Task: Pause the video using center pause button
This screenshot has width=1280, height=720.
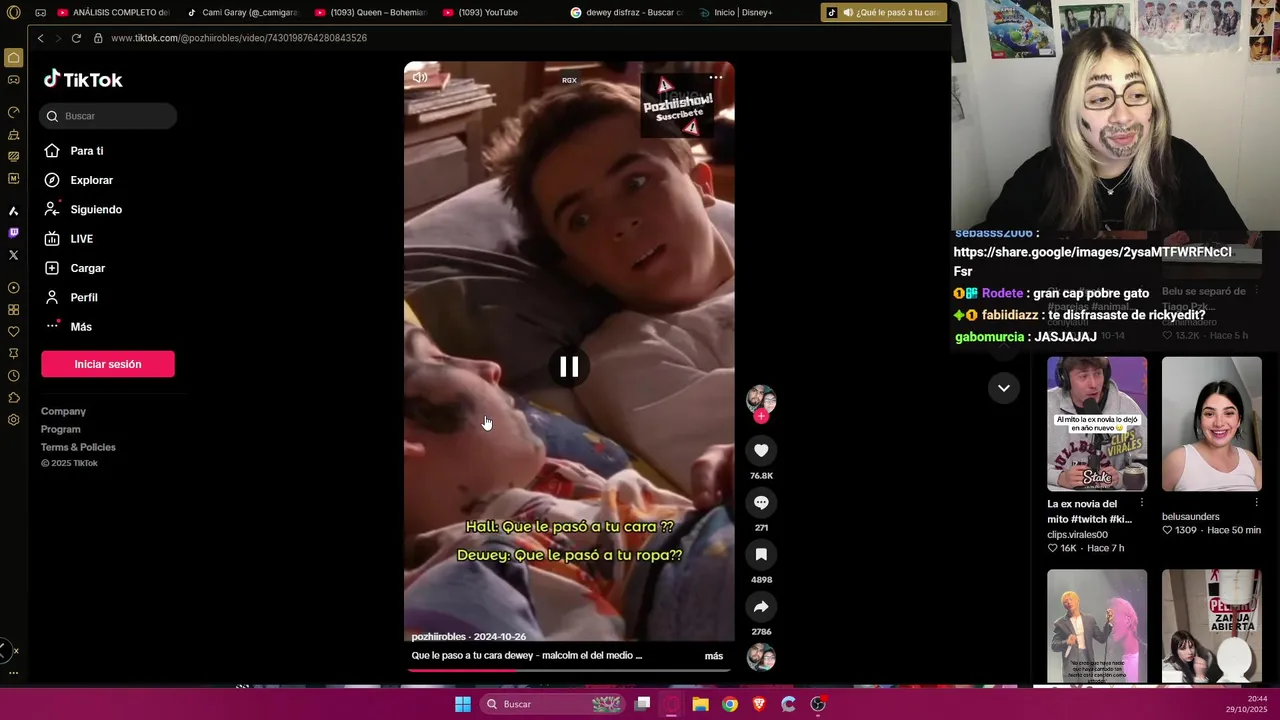Action: pos(569,367)
